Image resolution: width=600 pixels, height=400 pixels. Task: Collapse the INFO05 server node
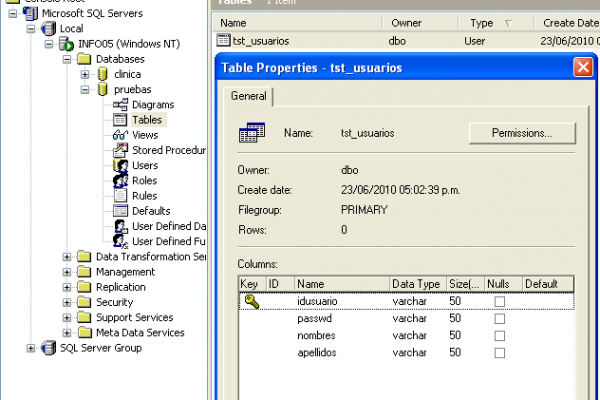coord(49,44)
